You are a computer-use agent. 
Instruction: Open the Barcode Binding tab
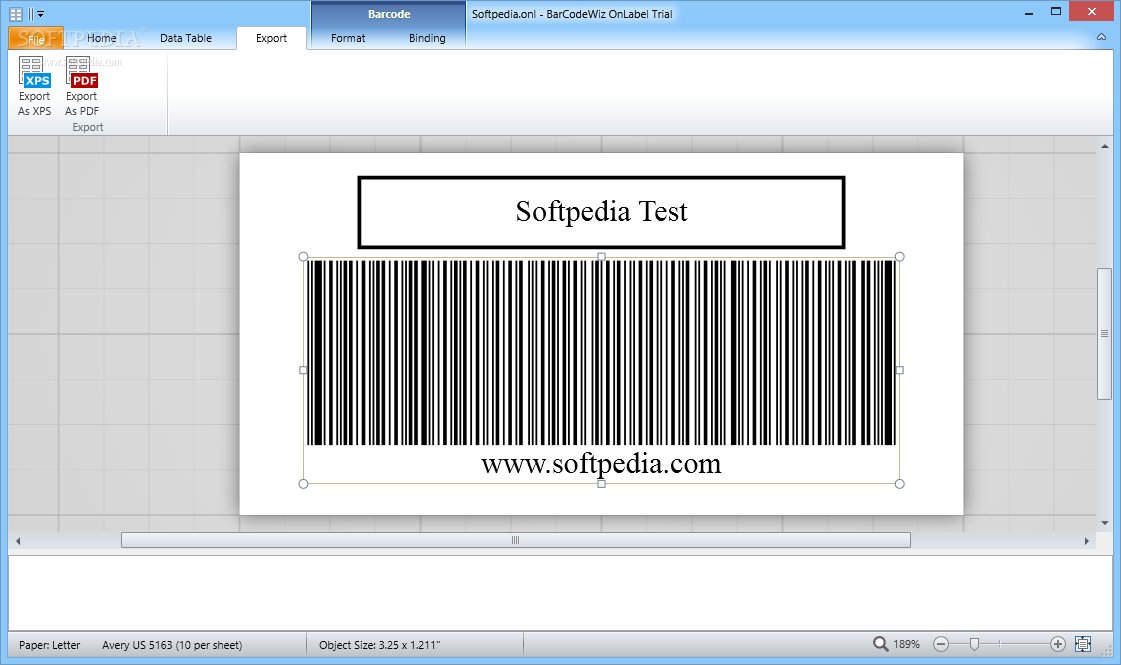(427, 38)
